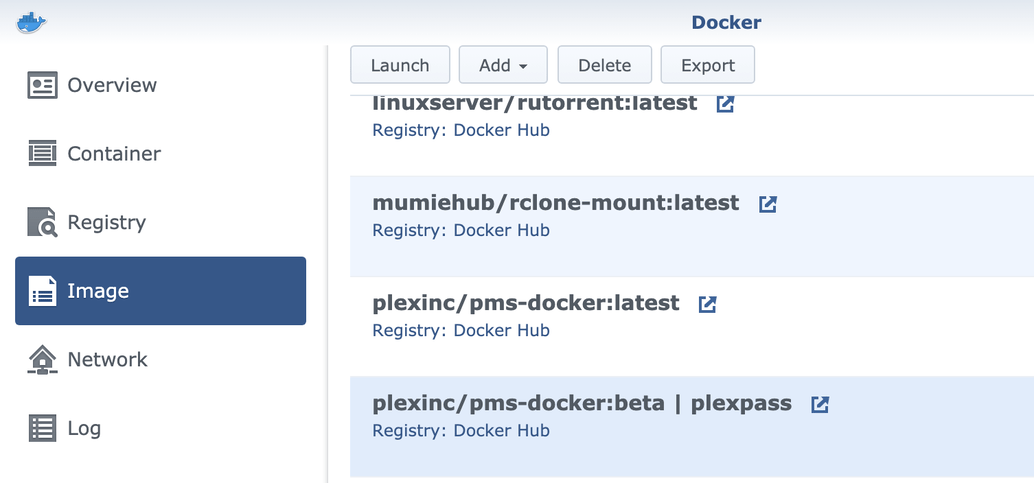Click the Export button

[708, 65]
